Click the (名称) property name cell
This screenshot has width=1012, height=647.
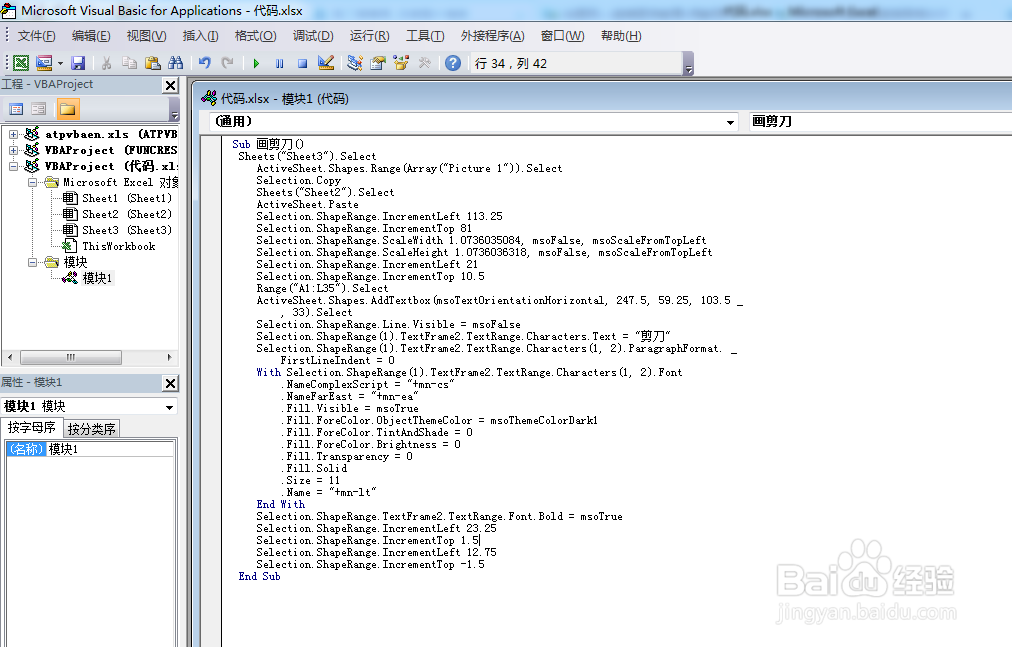26,449
